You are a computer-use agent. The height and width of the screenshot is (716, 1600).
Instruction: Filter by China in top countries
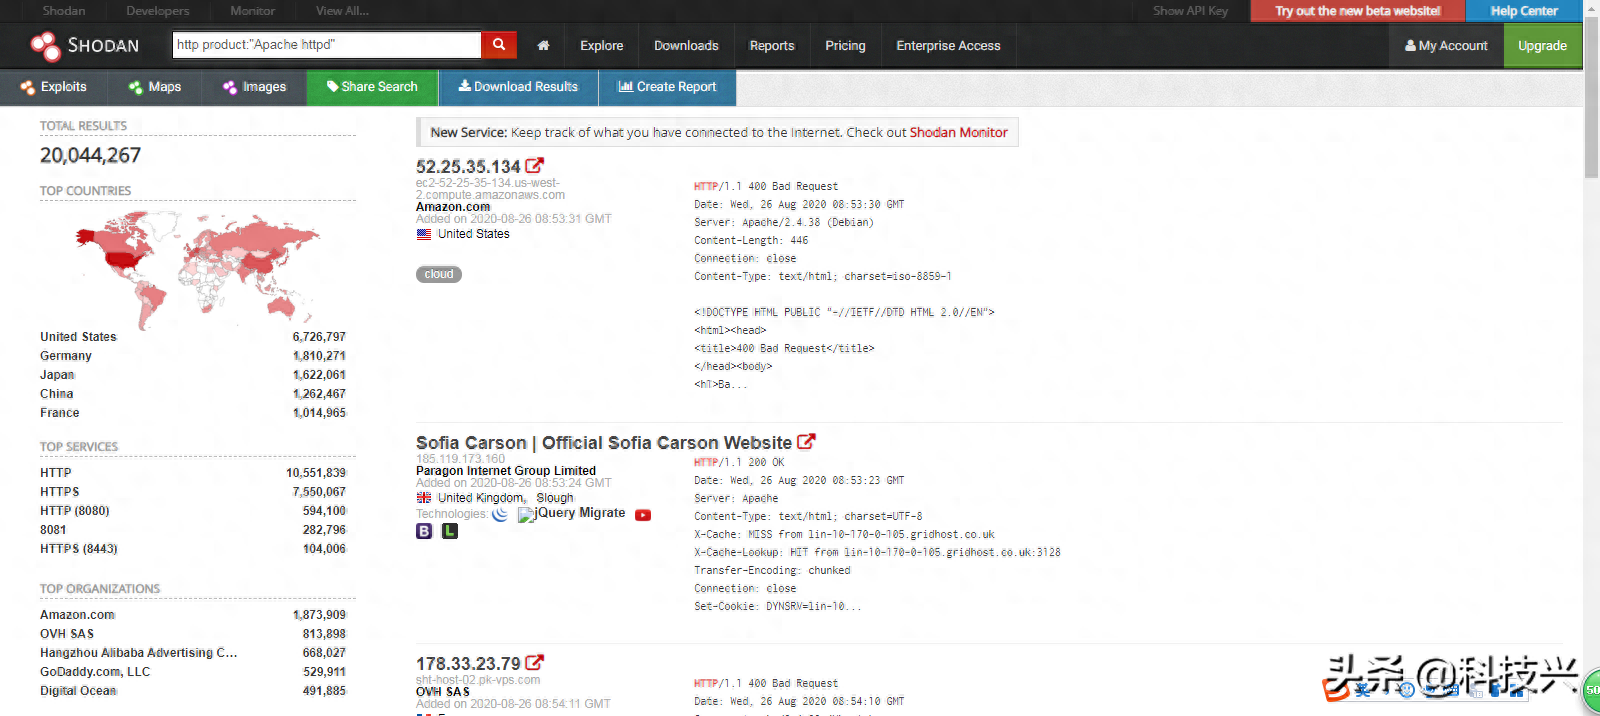point(57,394)
